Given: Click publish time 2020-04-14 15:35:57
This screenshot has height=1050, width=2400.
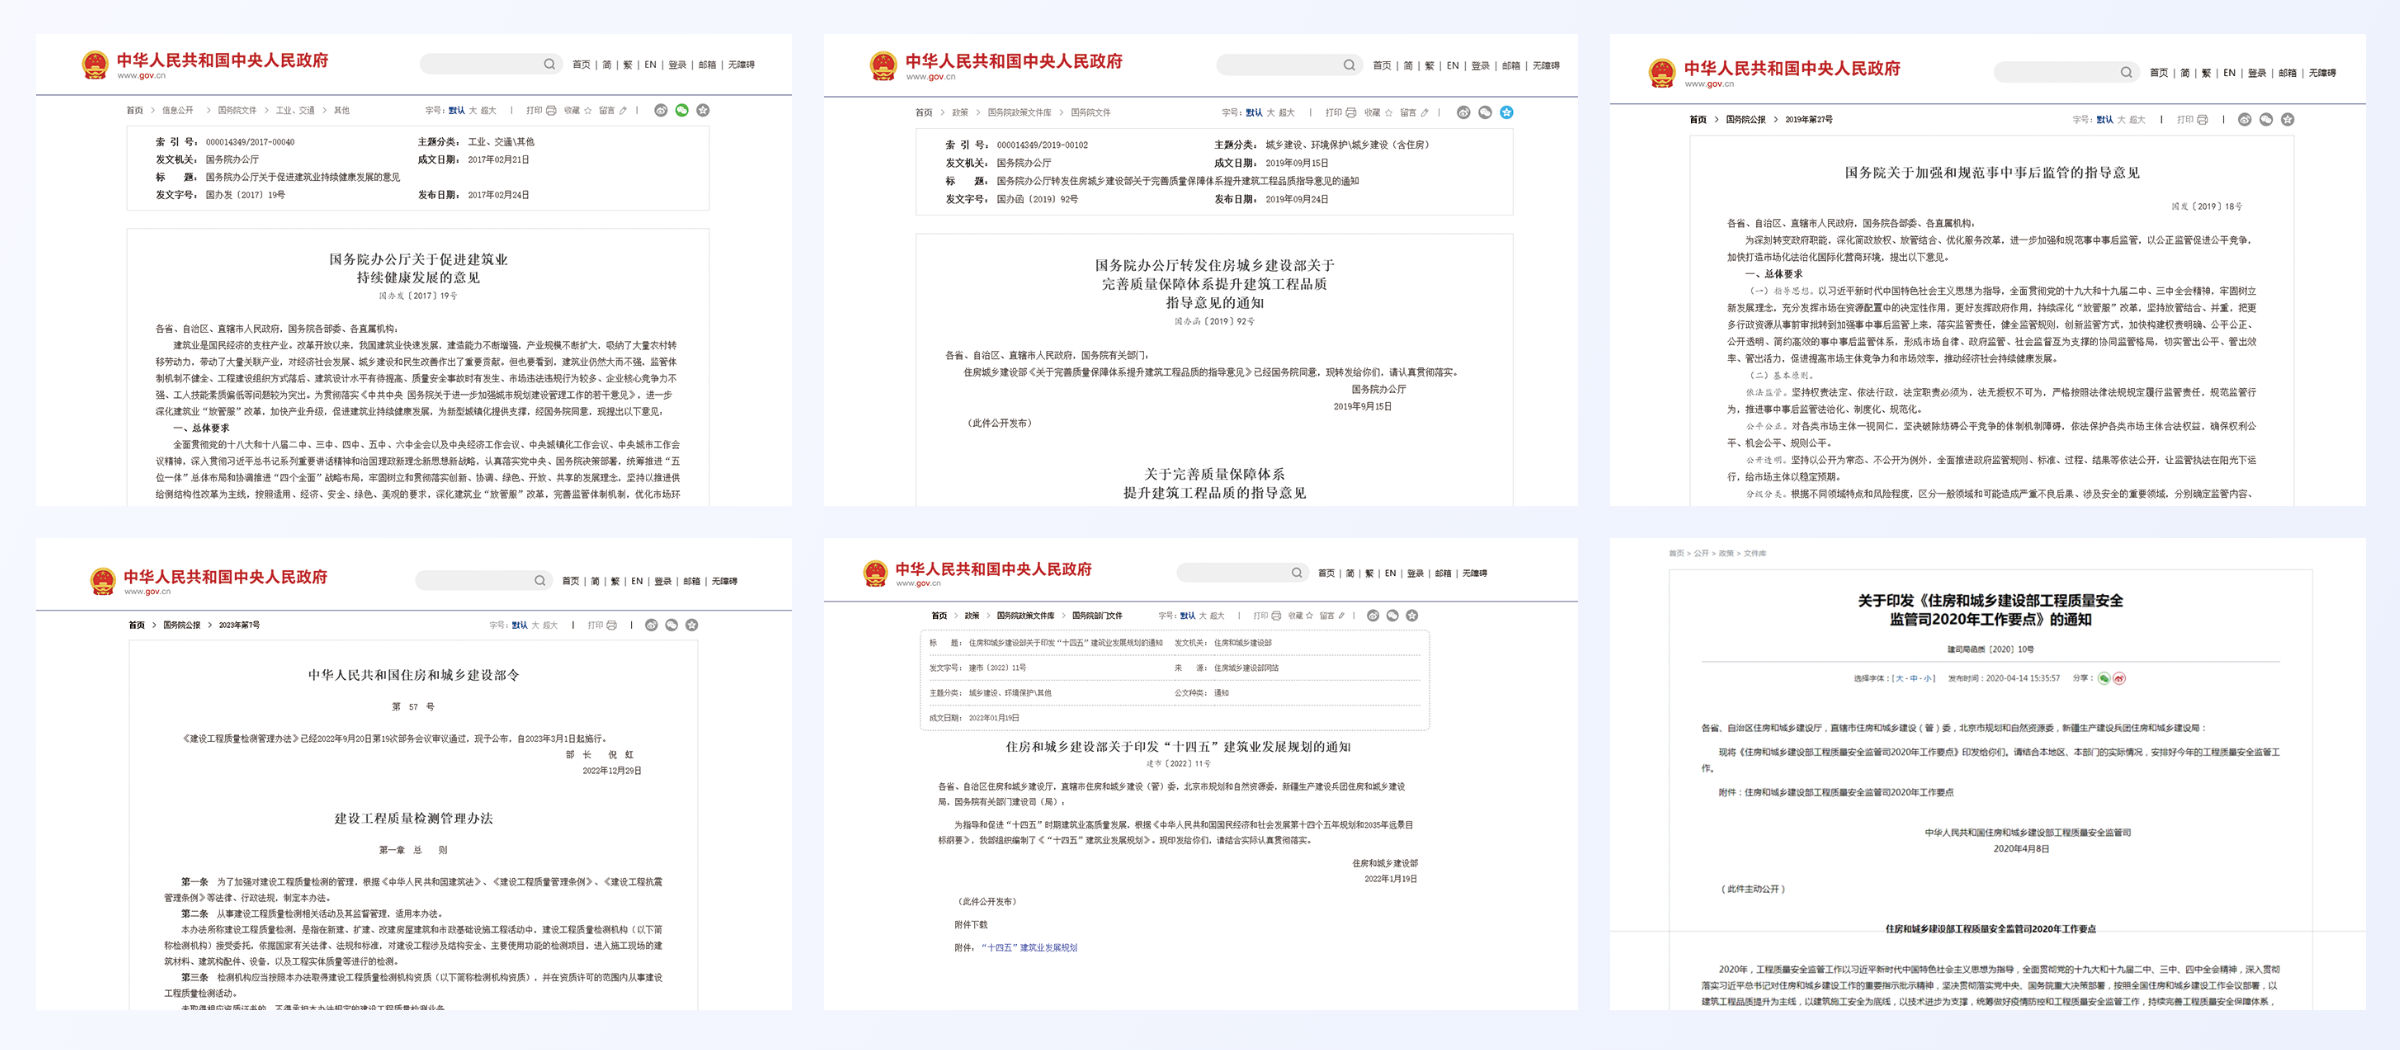Looking at the screenshot, I should pos(2023,678).
